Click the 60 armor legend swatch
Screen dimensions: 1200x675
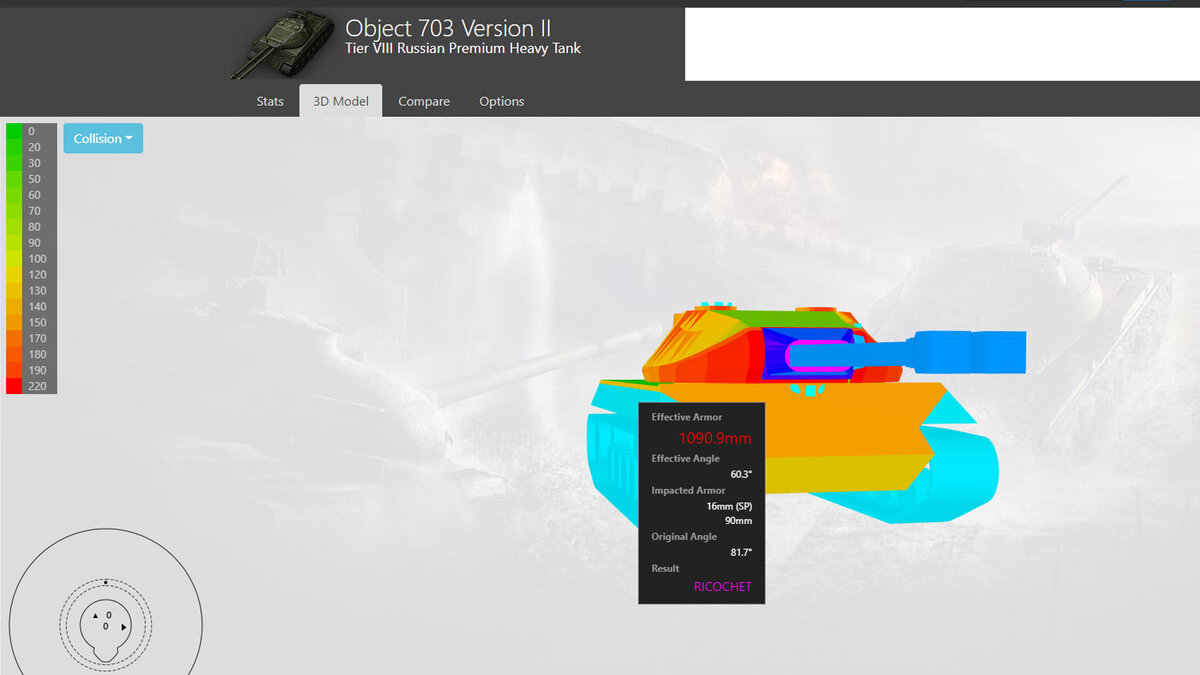[x=14, y=195]
